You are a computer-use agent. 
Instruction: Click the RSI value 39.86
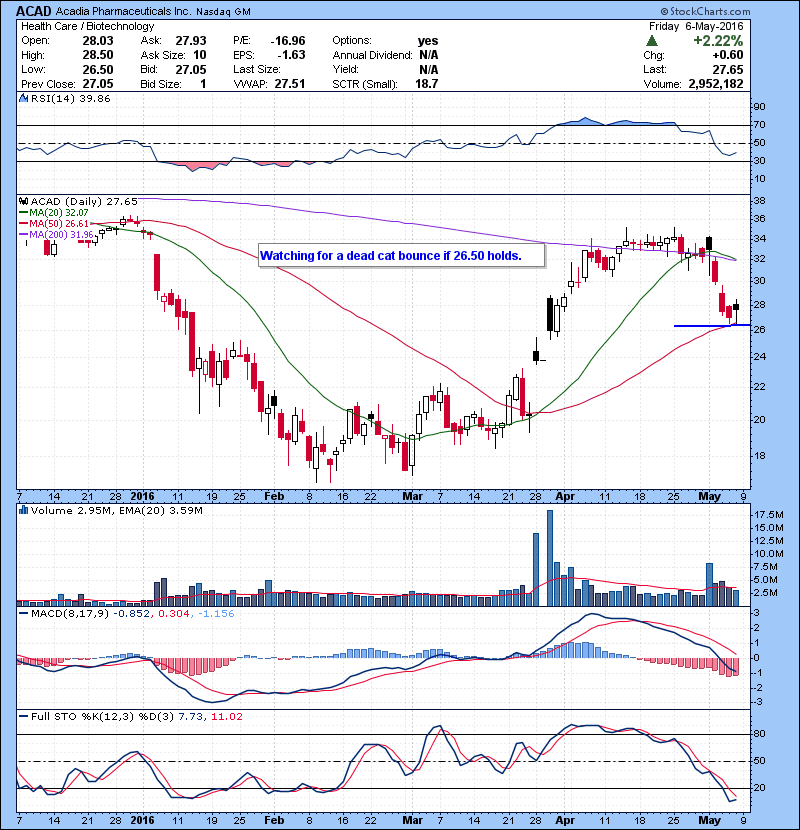tap(93, 98)
